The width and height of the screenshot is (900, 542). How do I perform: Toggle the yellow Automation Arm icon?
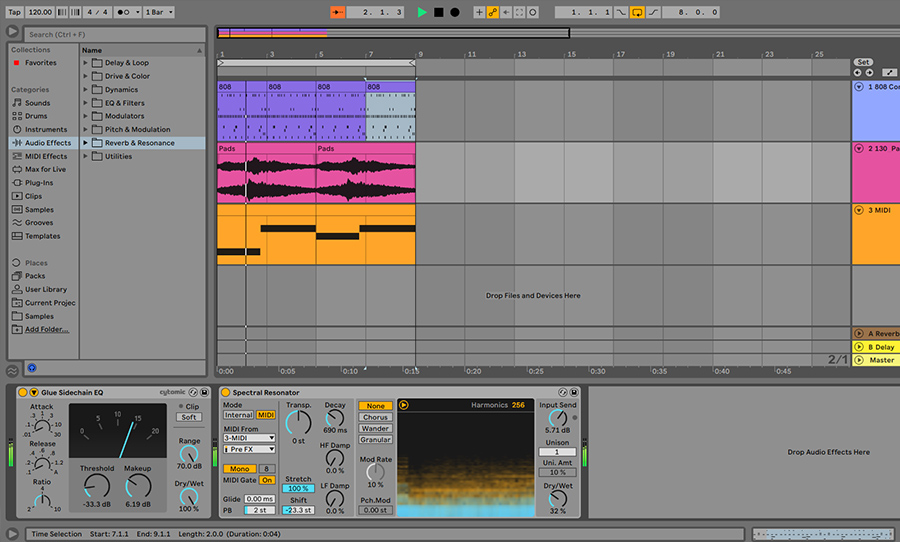click(492, 12)
